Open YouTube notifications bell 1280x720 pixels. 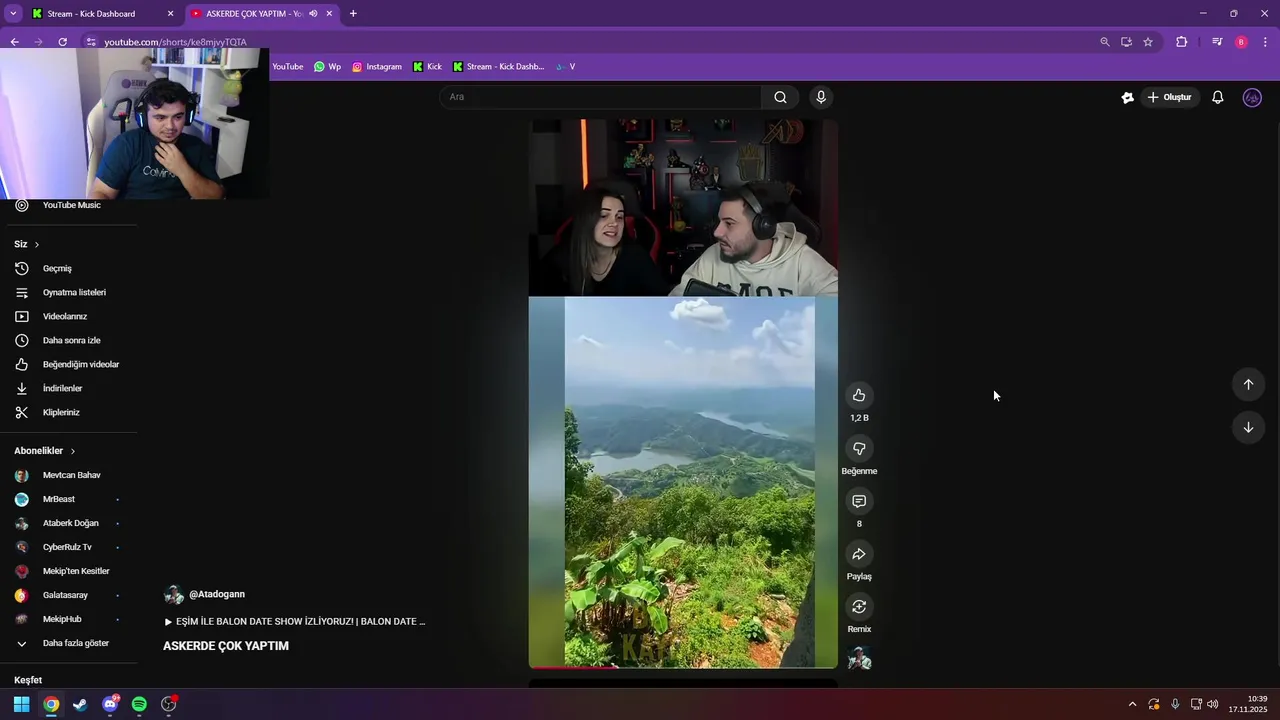(x=1218, y=97)
